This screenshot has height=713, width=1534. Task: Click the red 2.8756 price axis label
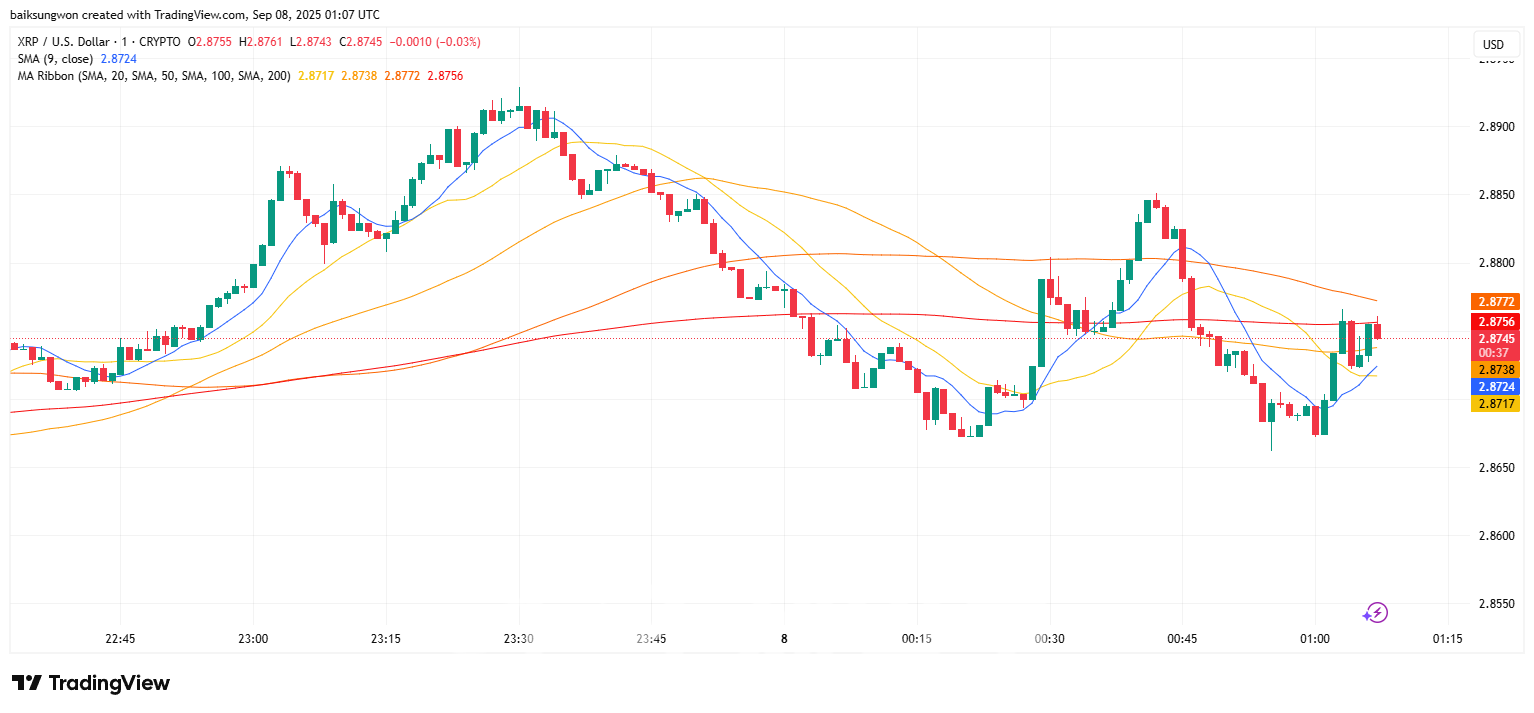tap(1494, 322)
